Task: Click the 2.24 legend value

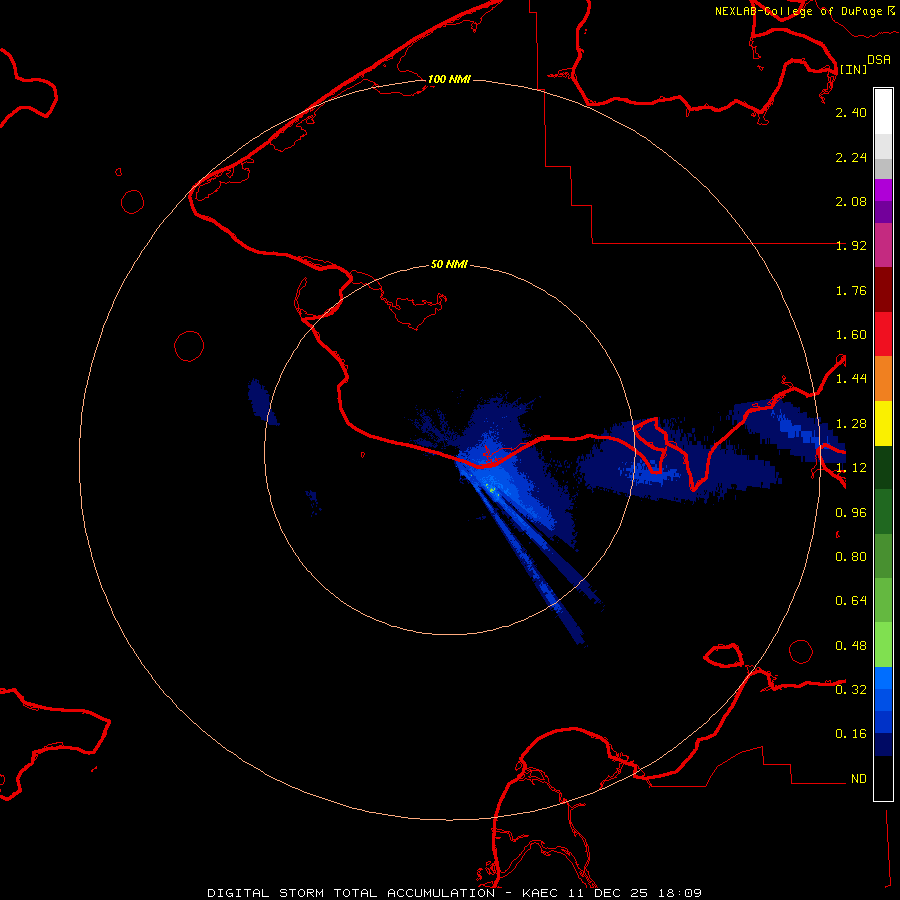Action: [851, 157]
